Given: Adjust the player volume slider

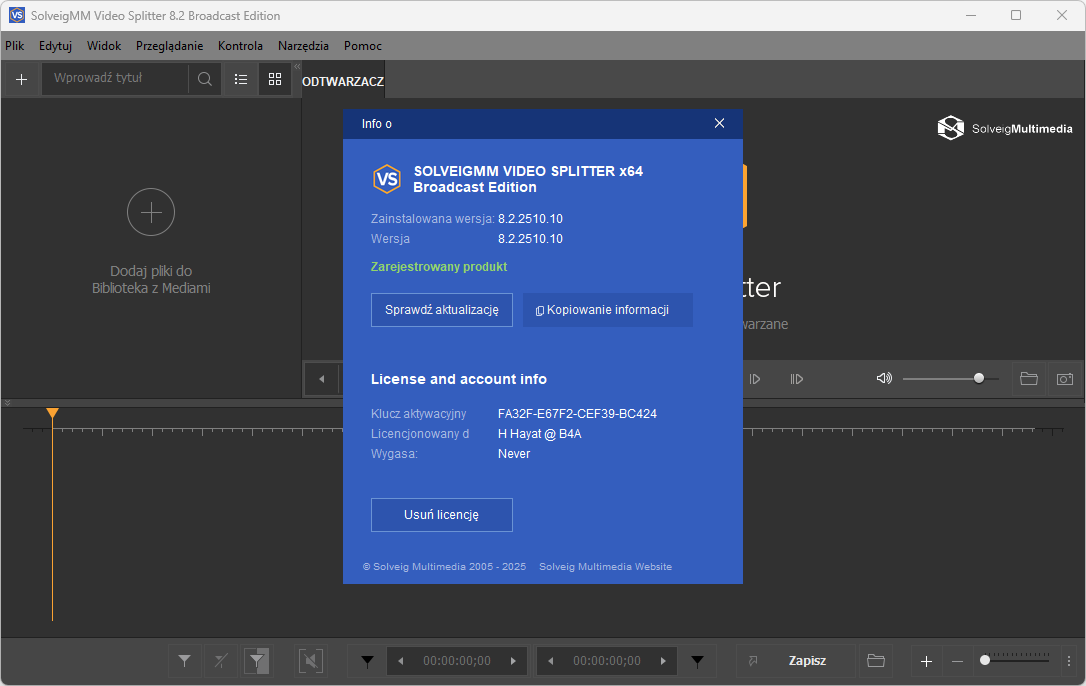Looking at the screenshot, I should pos(951,378).
